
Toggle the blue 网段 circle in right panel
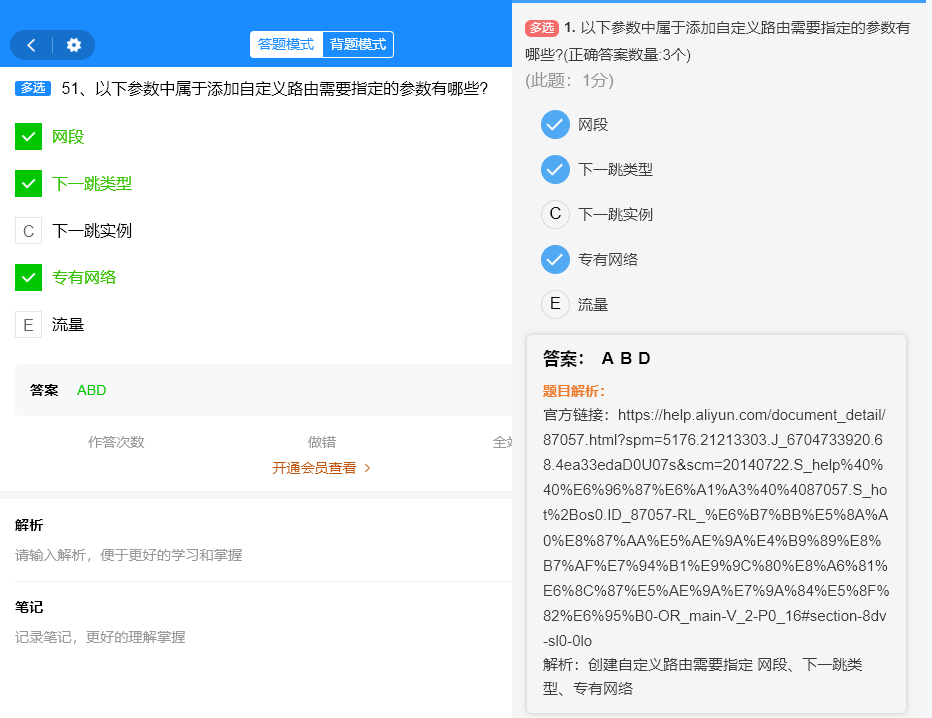[x=555, y=124]
